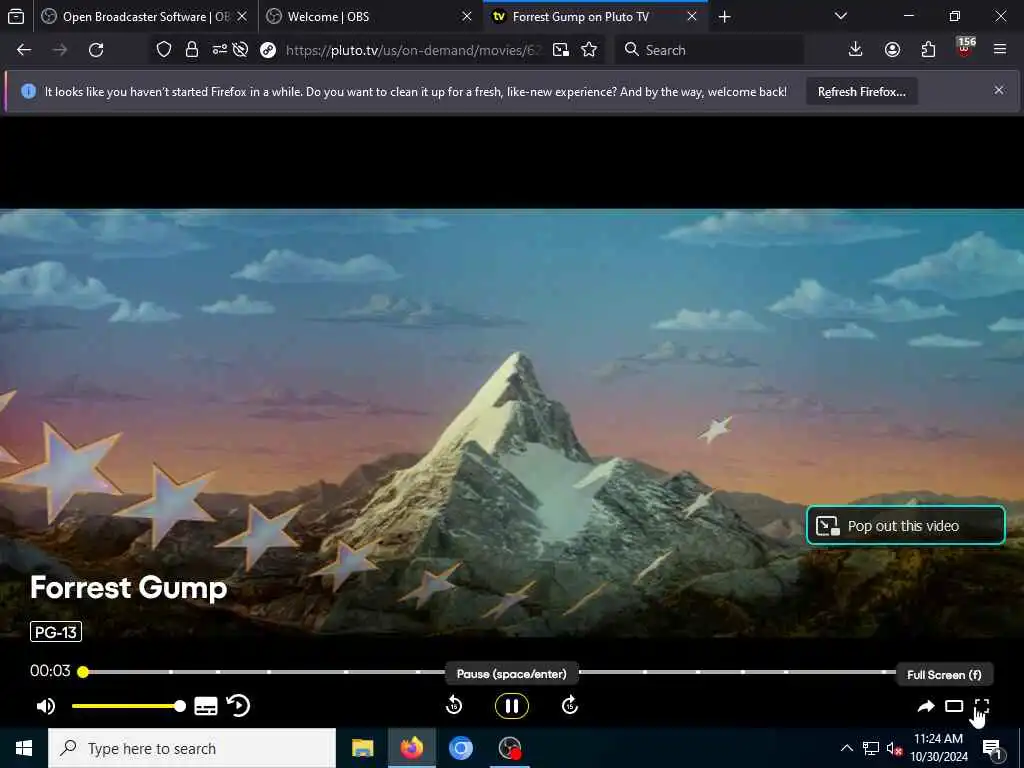Click the video progress bar handle
Viewport: 1024px width, 768px height.
point(83,672)
